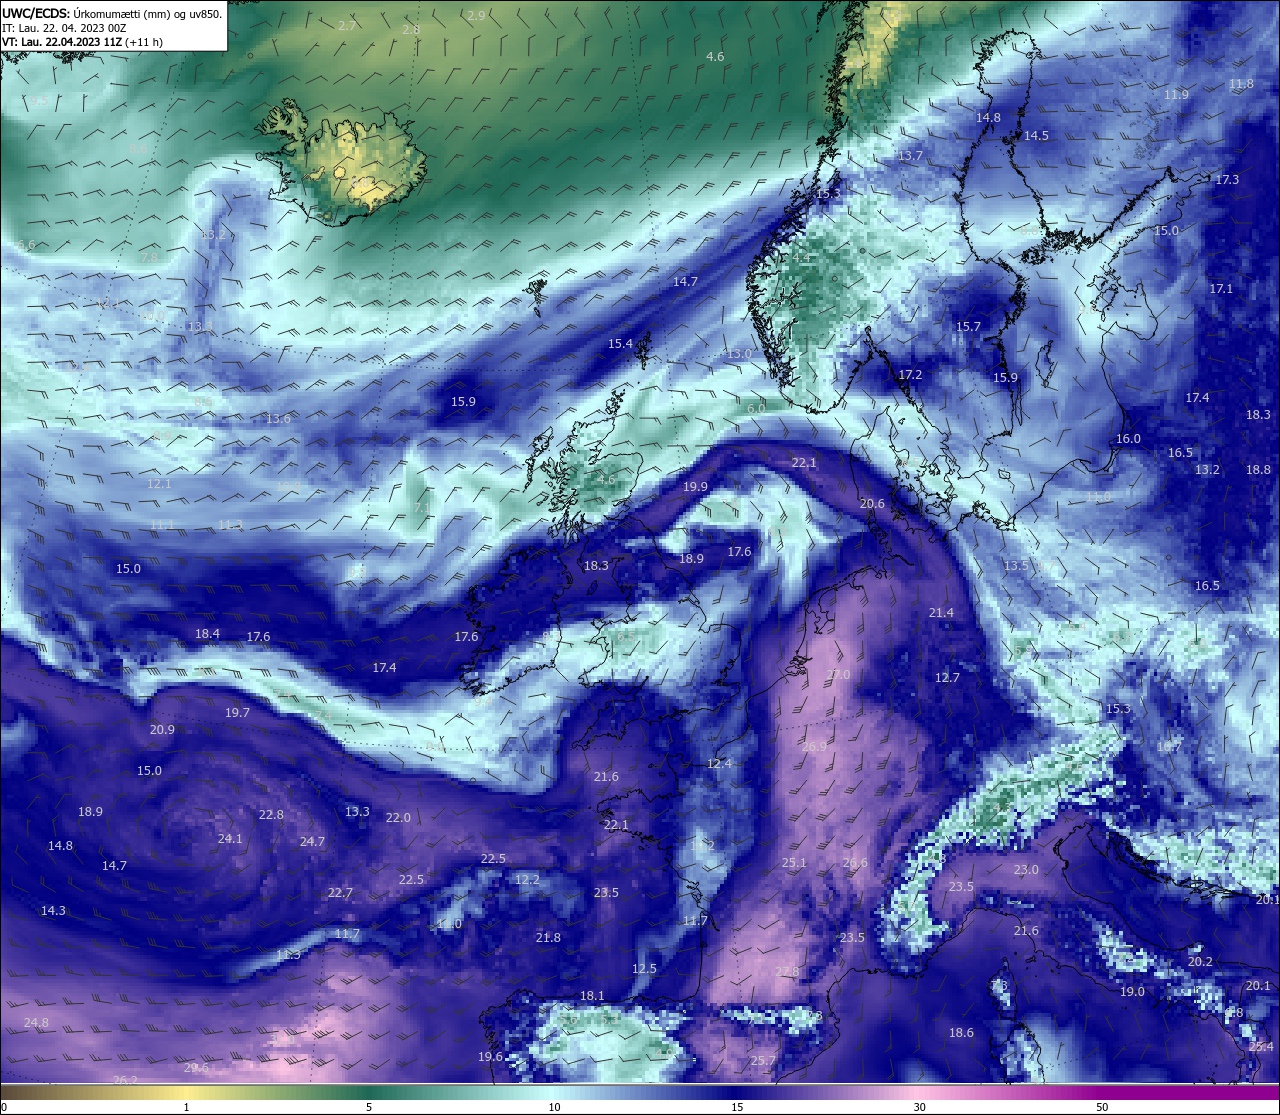Click the colorbar tick label '30'

pos(919,1107)
